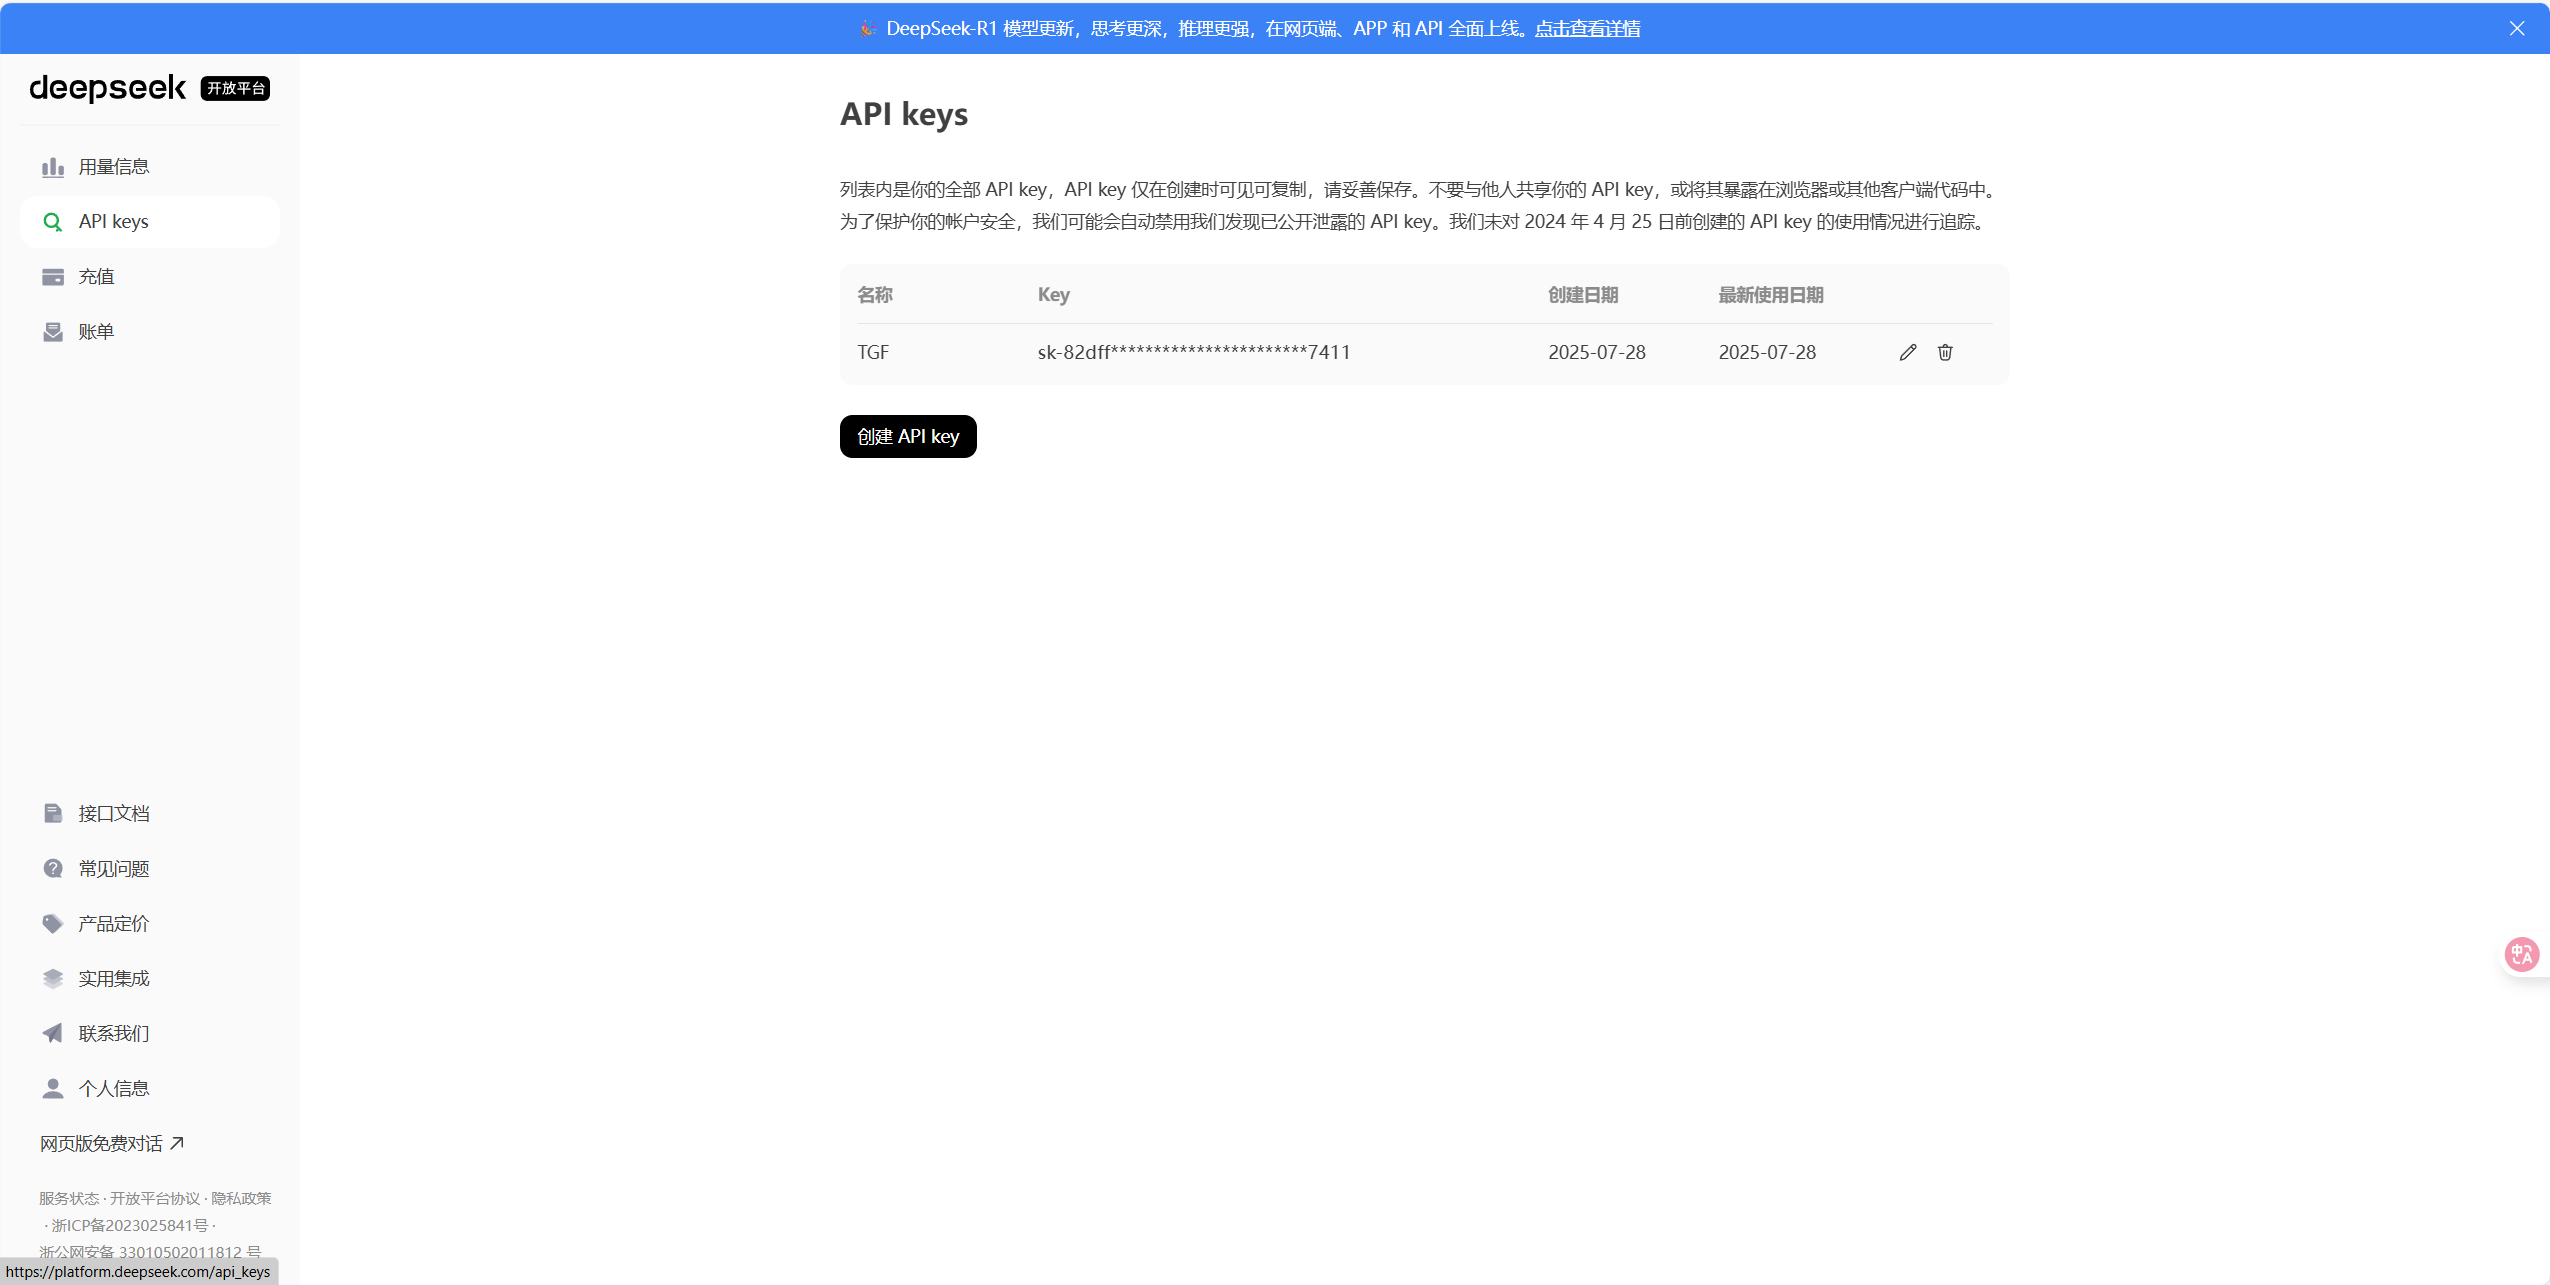Click the 实用集成 layers icon

tap(53, 979)
